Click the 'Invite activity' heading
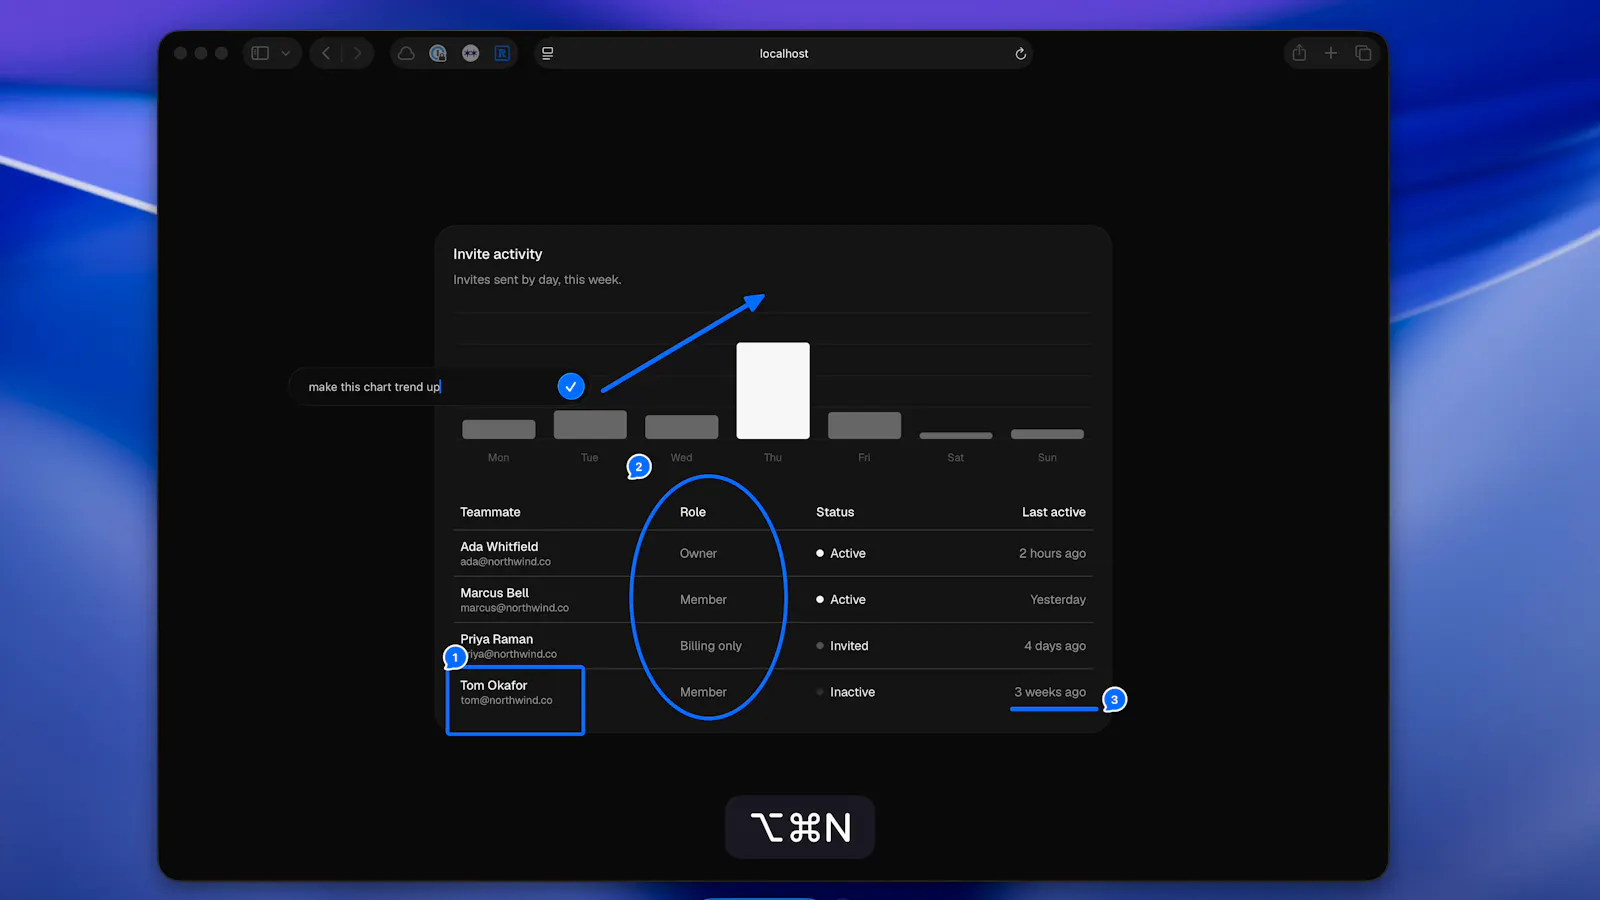1600x900 pixels. tap(498, 254)
